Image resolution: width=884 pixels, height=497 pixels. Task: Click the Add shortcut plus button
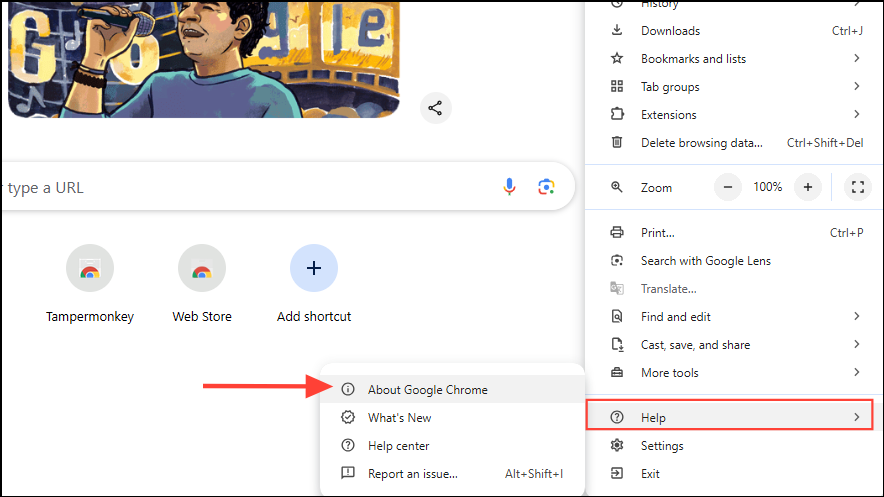click(x=314, y=268)
